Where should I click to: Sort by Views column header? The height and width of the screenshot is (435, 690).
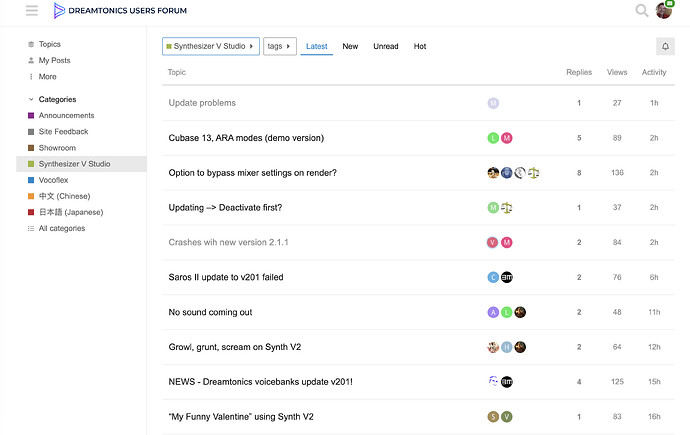pyautogui.click(x=617, y=72)
